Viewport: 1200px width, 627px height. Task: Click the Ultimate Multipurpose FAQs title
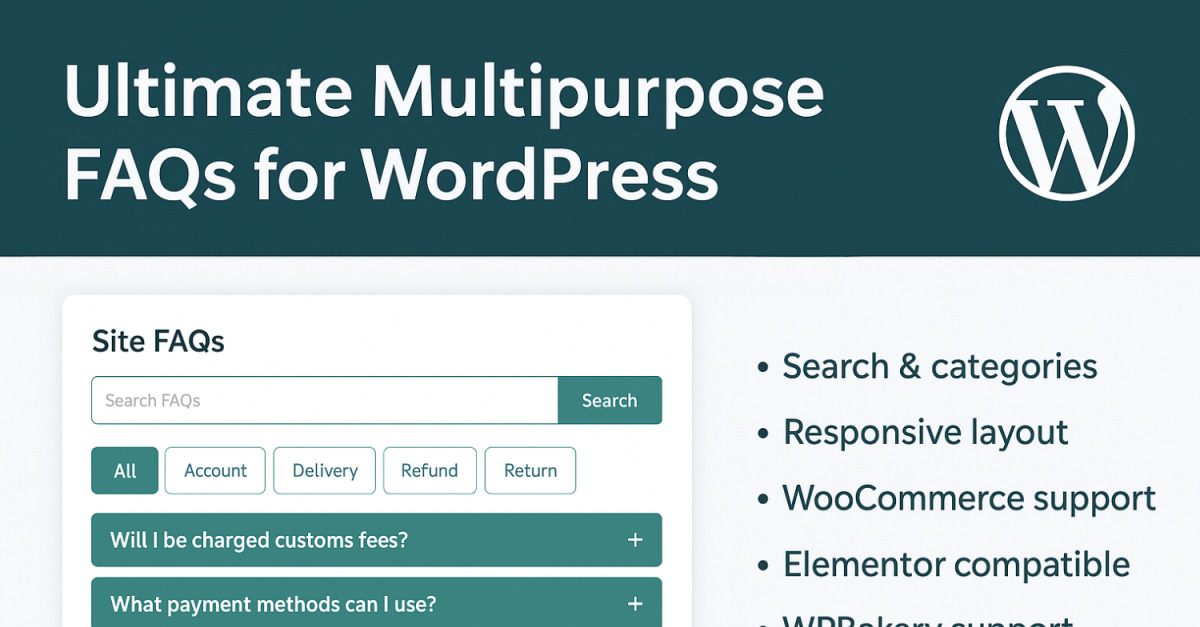[443, 133]
